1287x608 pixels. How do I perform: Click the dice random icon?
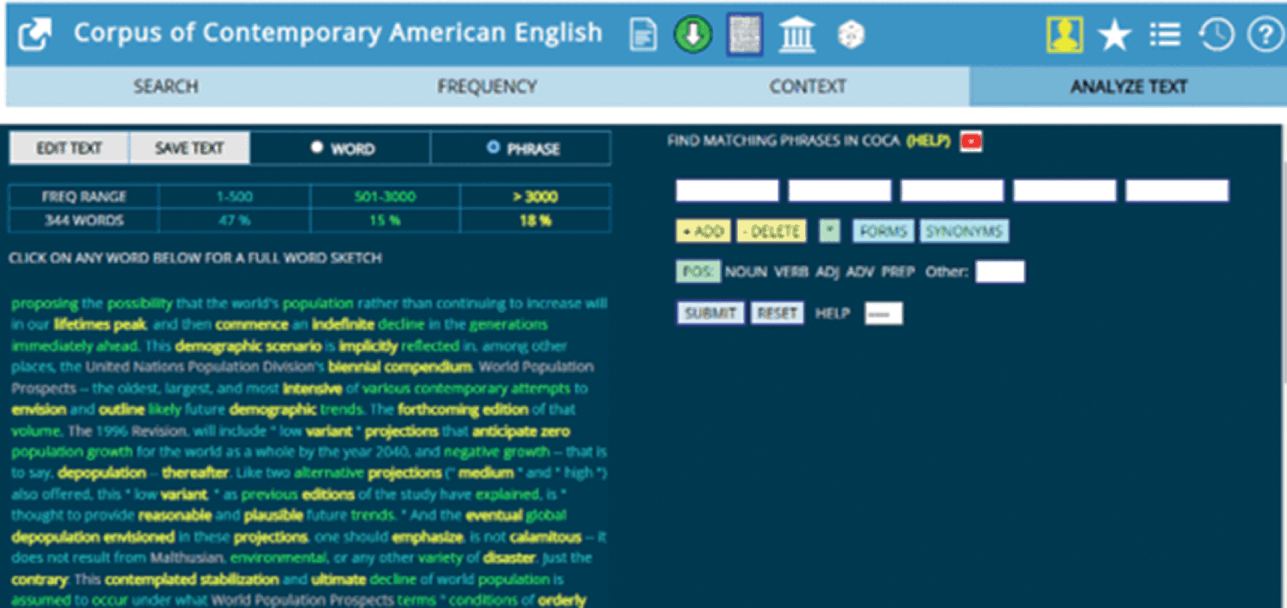(851, 36)
